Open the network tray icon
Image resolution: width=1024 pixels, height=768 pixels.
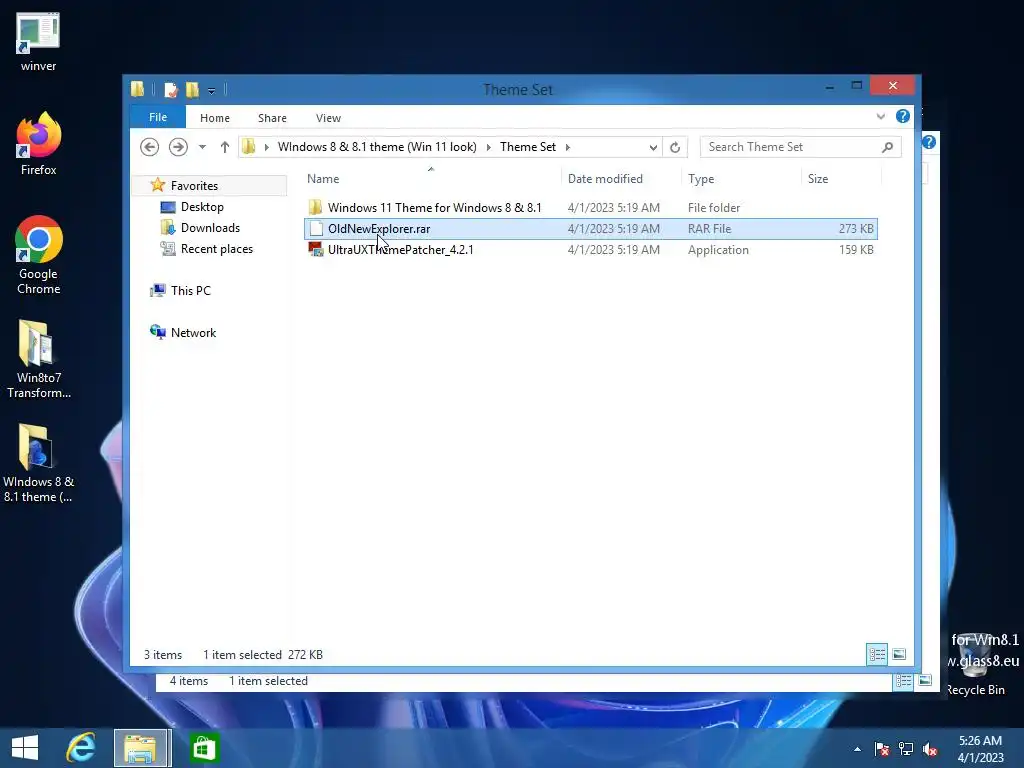[x=906, y=749]
